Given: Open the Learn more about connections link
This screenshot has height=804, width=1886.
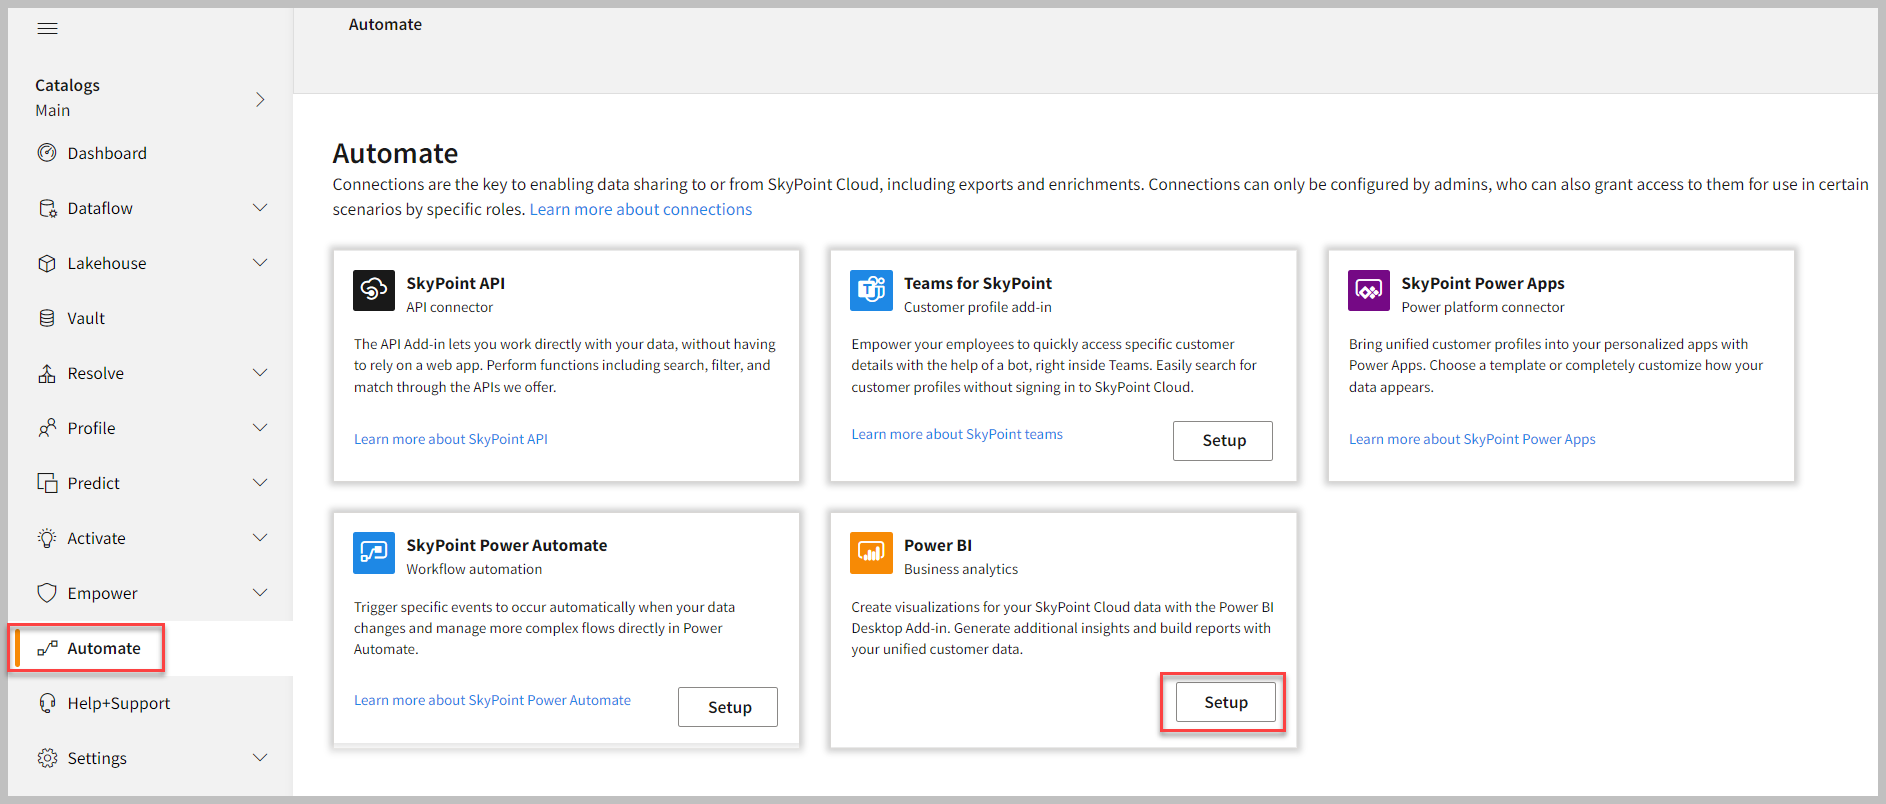Looking at the screenshot, I should tap(640, 209).
